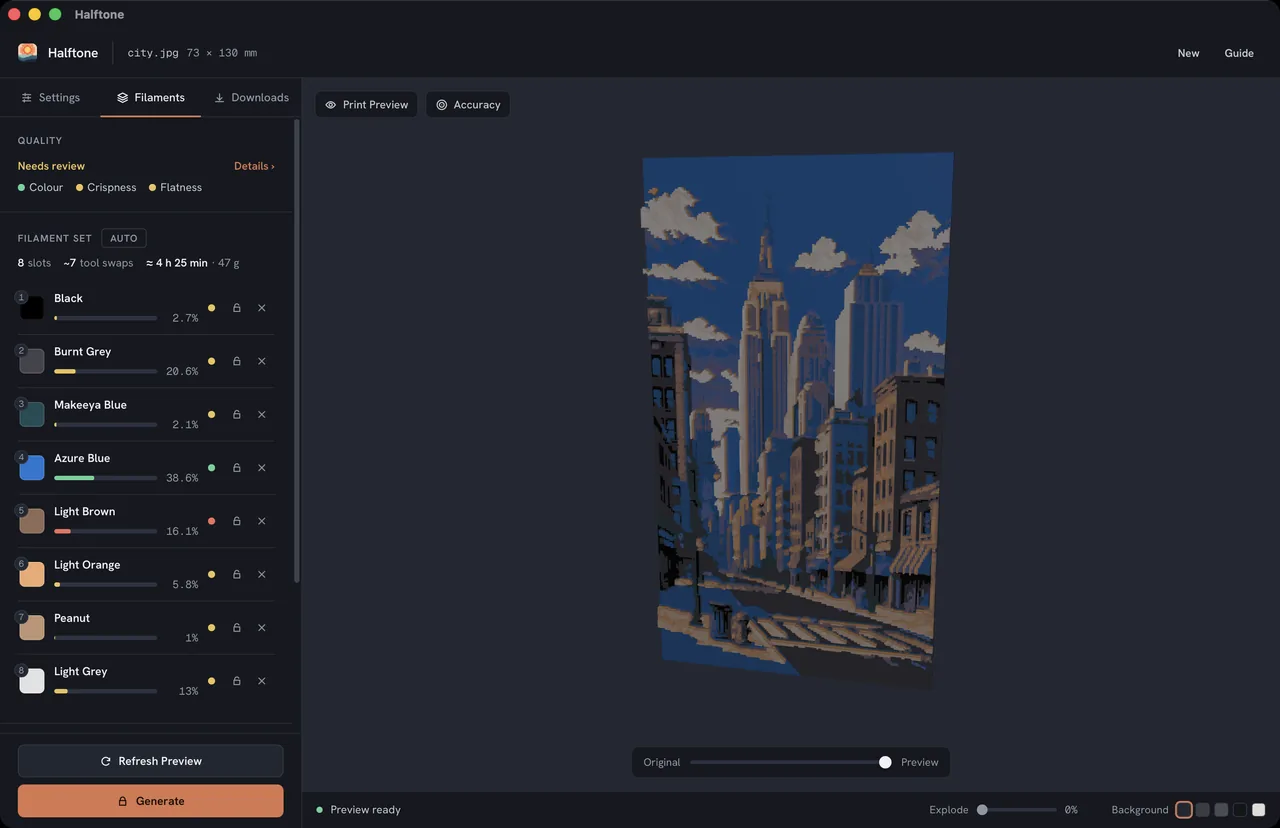This screenshot has width=1280, height=828.
Task: Expand quality Details chevron link
Action: pyautogui.click(x=254, y=166)
